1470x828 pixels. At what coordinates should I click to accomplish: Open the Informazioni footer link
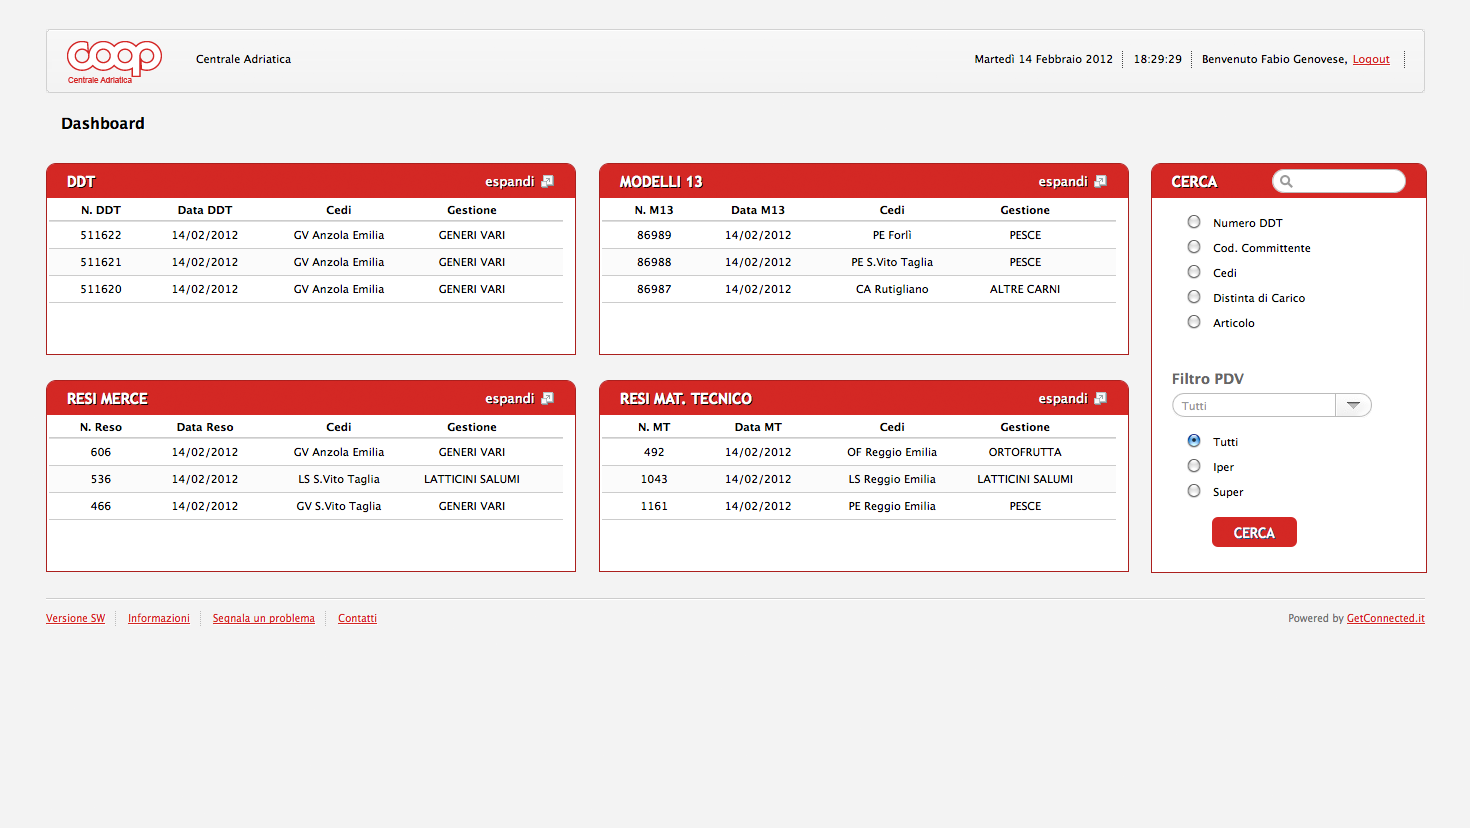[x=159, y=618]
